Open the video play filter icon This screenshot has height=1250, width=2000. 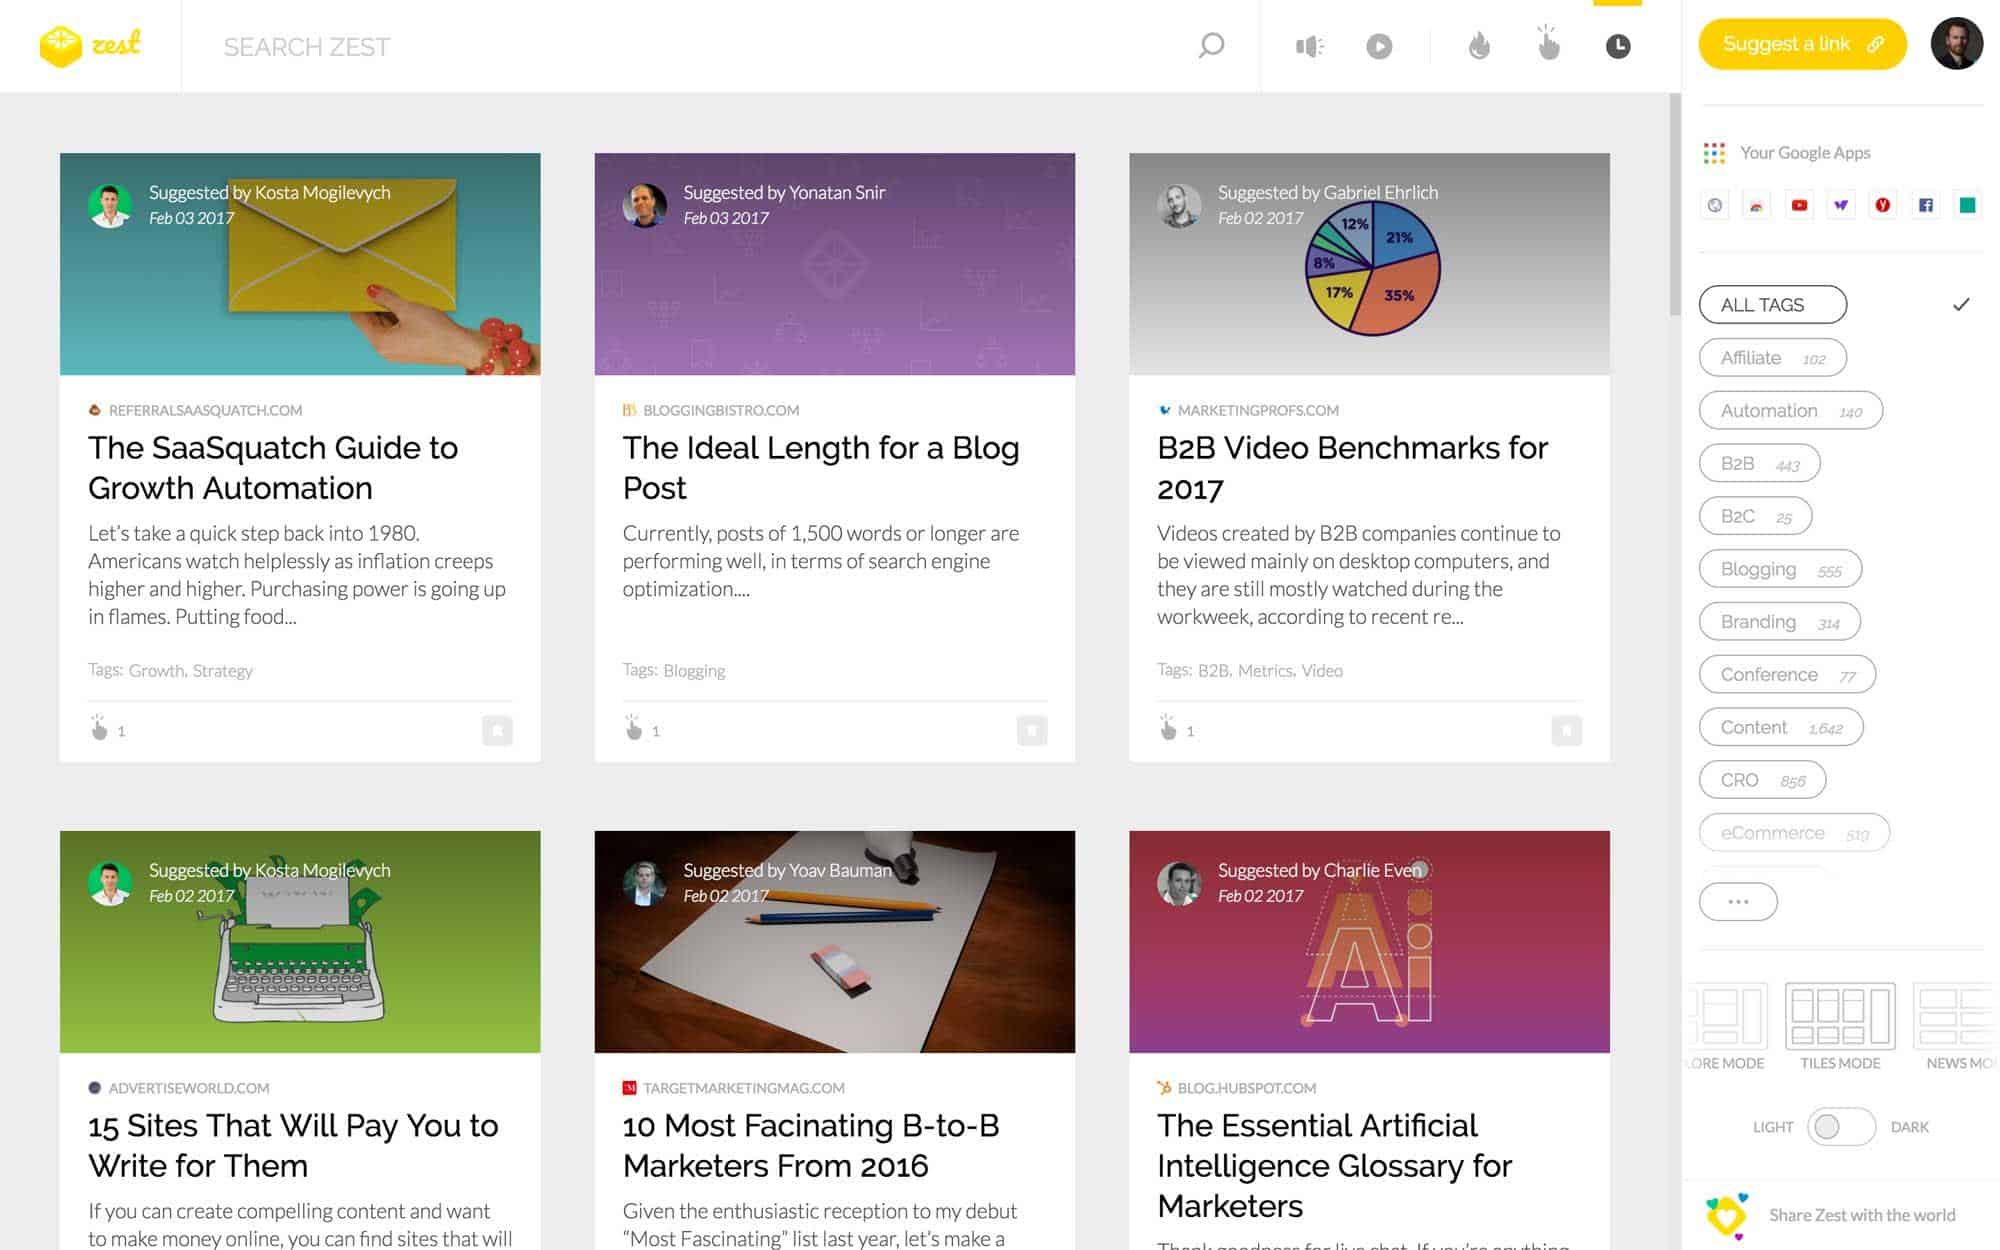(1379, 46)
